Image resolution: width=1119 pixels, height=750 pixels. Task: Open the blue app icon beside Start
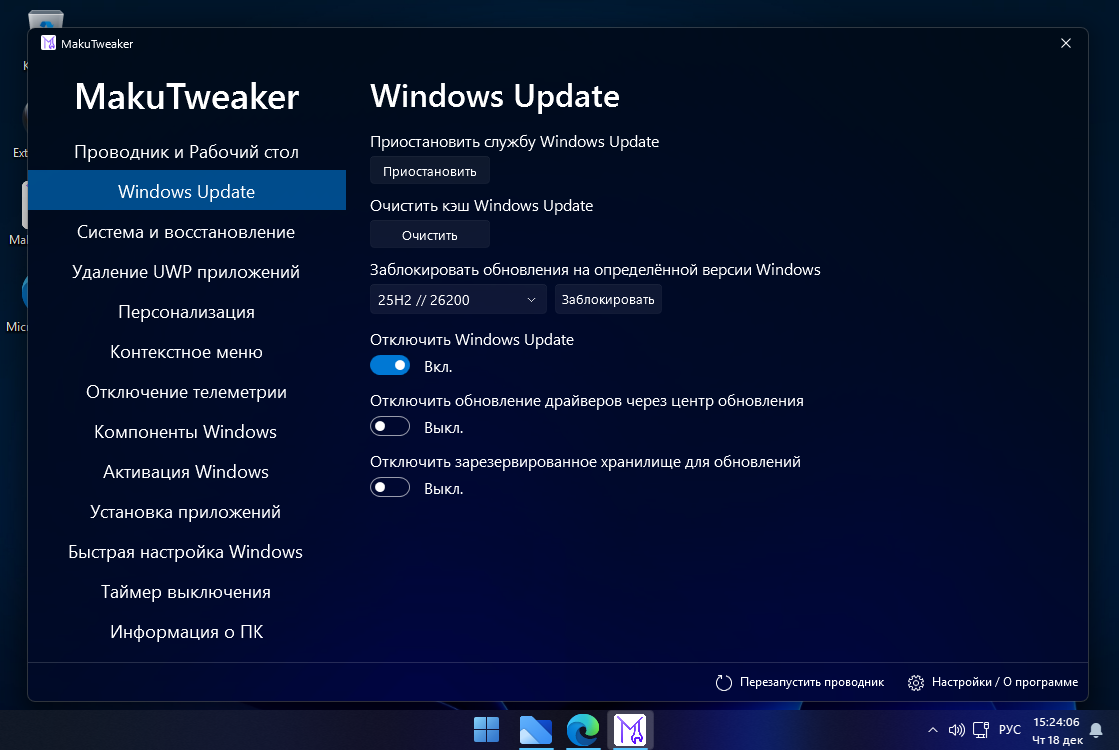pos(535,730)
